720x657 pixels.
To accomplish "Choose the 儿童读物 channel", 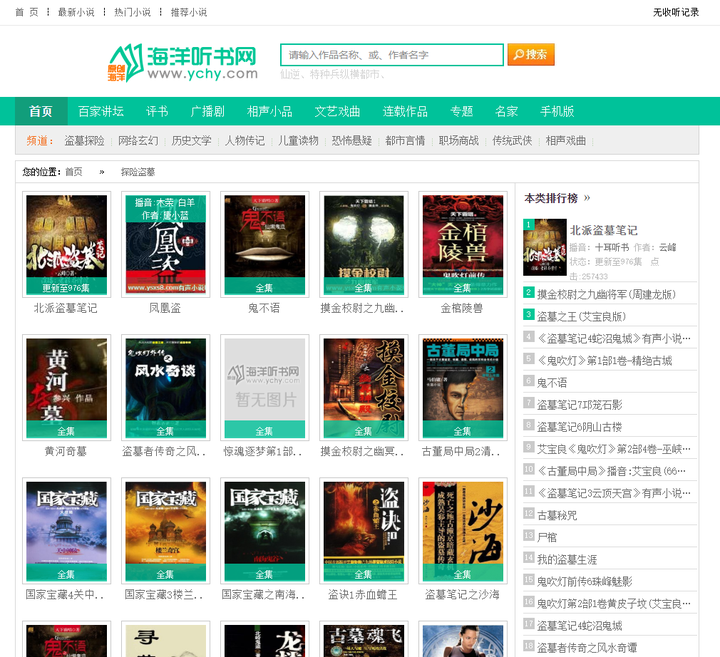I will pyautogui.click(x=298, y=140).
